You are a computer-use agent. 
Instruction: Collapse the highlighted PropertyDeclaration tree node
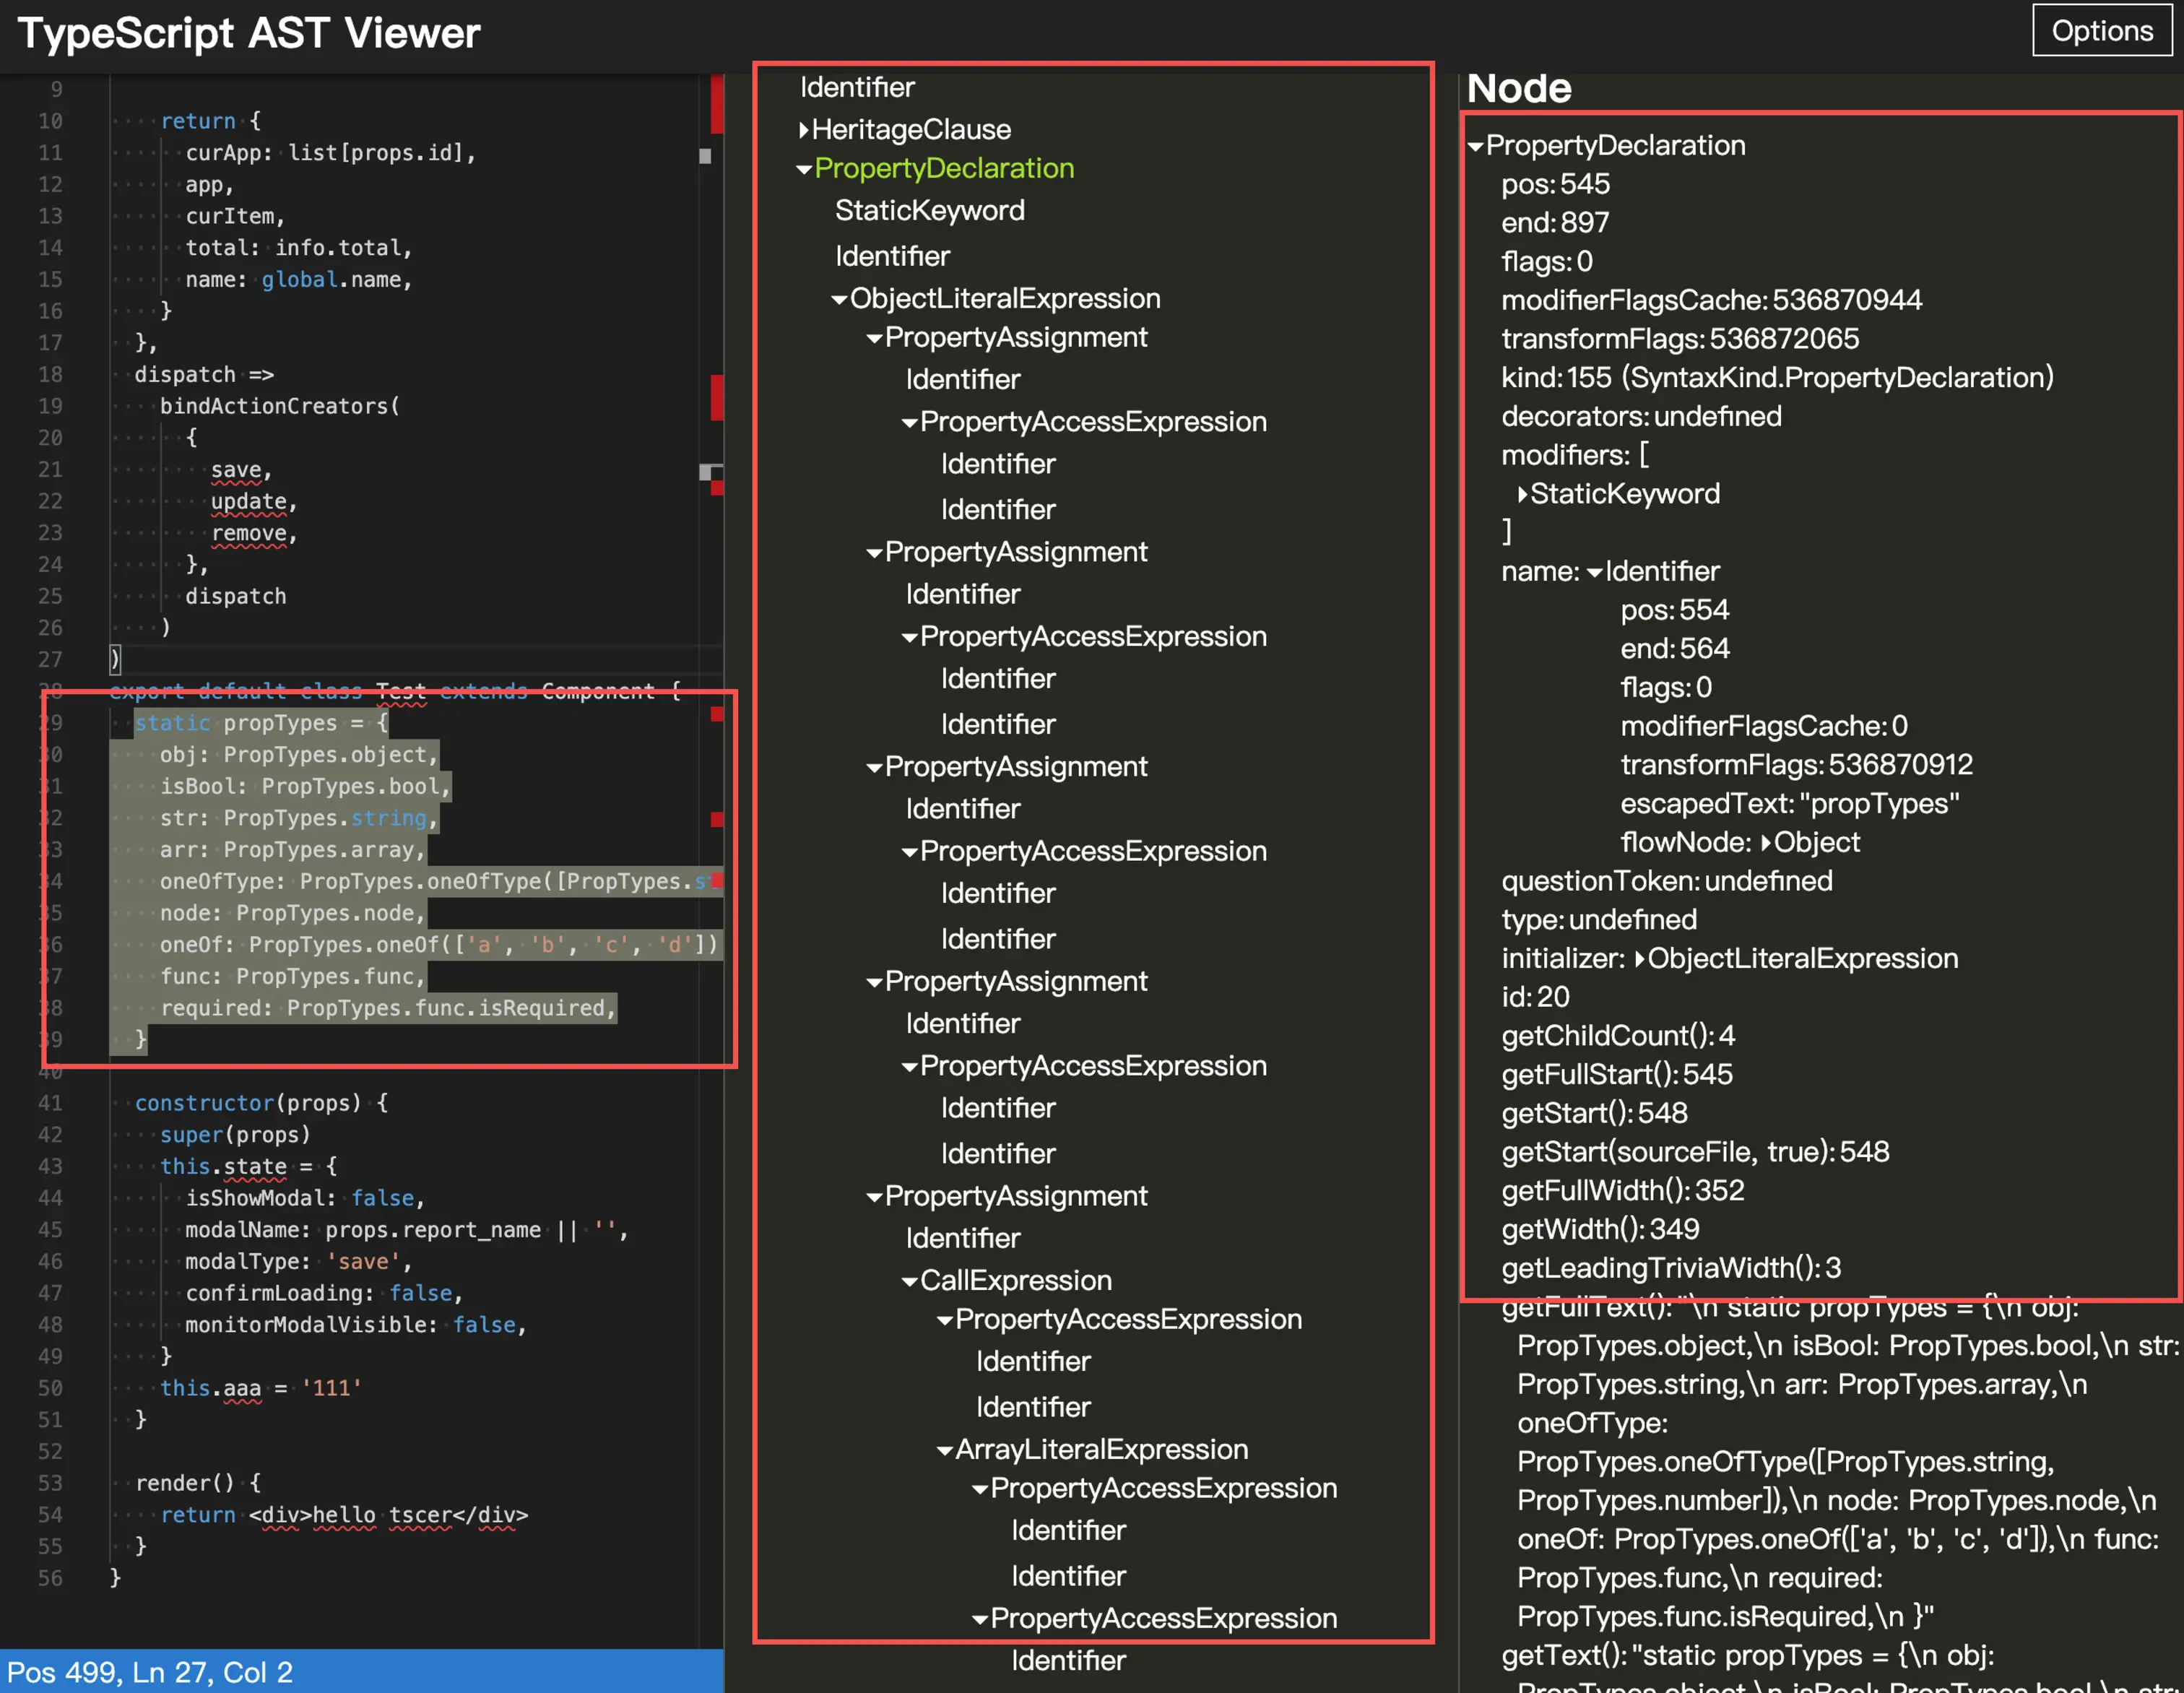point(804,169)
